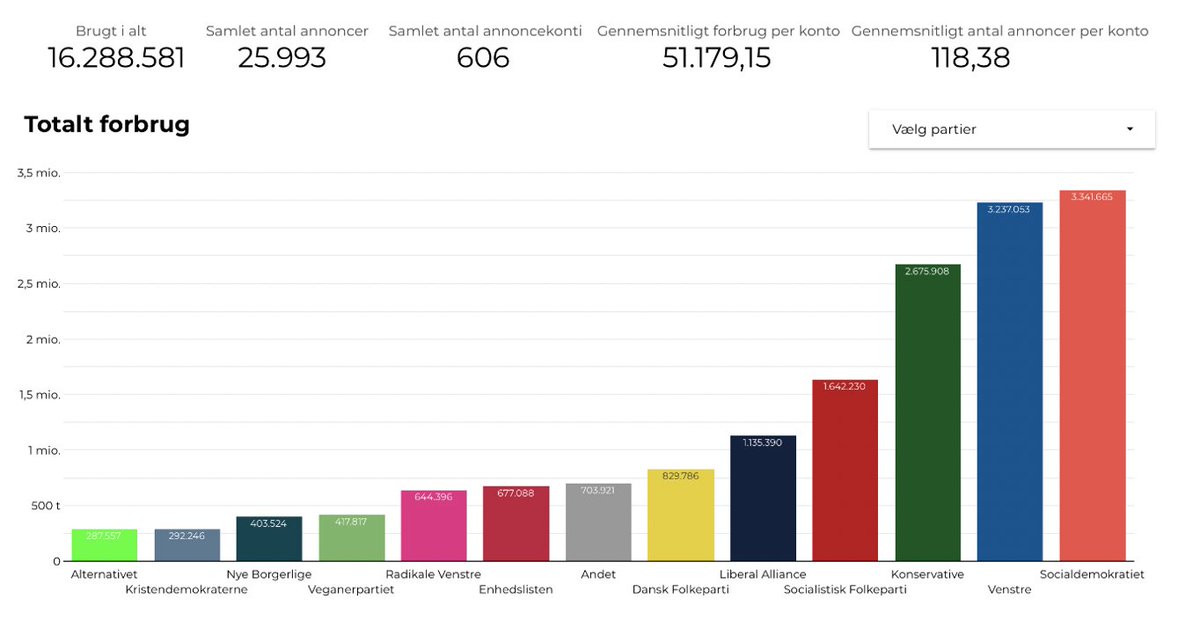Image resolution: width=1200 pixels, height=635 pixels.
Task: Click the dark green Konservative bar
Action: pyautogui.click(x=928, y=412)
